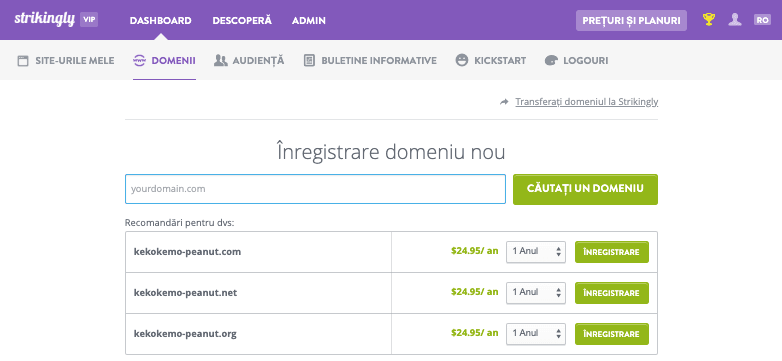Screen dimensions: 782x361
Task: Click the Logouri icon
Action: (551, 61)
